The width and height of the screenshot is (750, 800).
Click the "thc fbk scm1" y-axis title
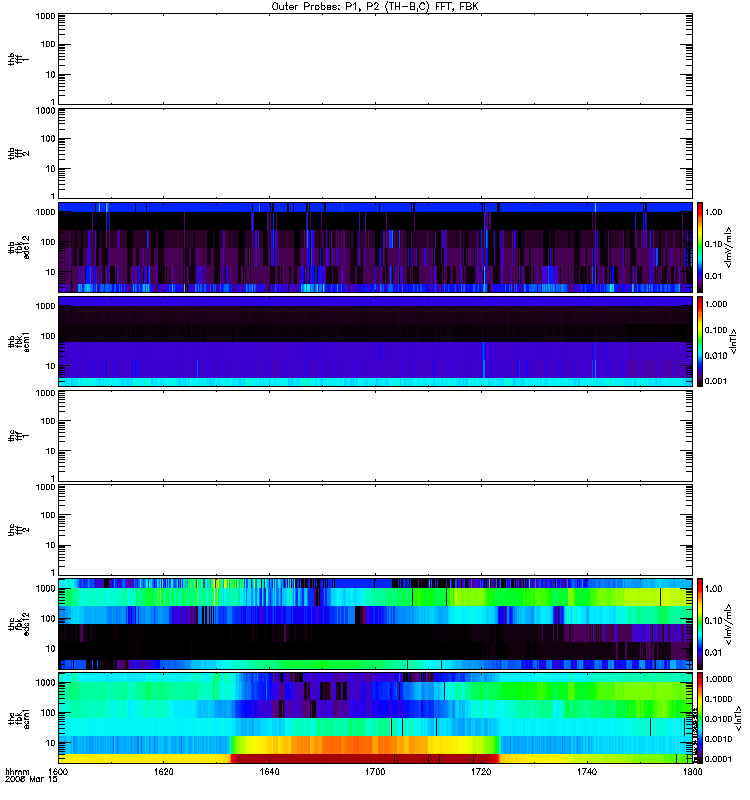tap(18, 718)
